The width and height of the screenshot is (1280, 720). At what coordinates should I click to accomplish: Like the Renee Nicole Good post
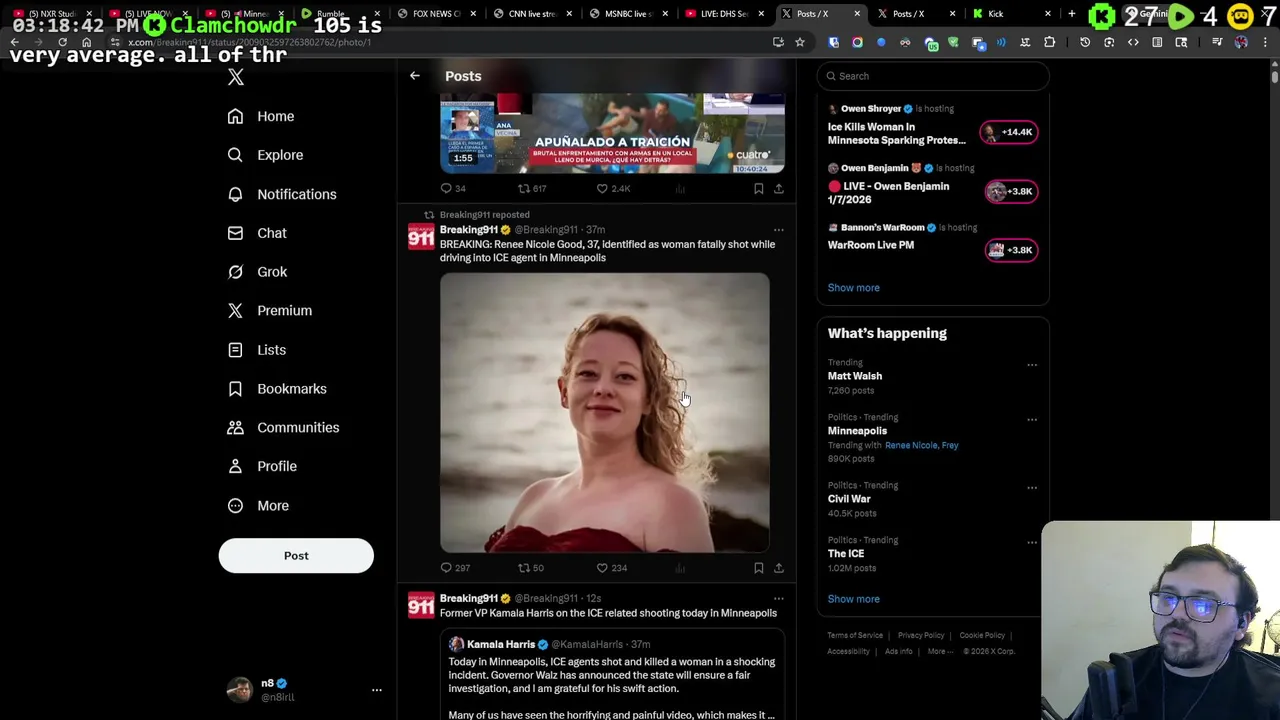coord(611,568)
